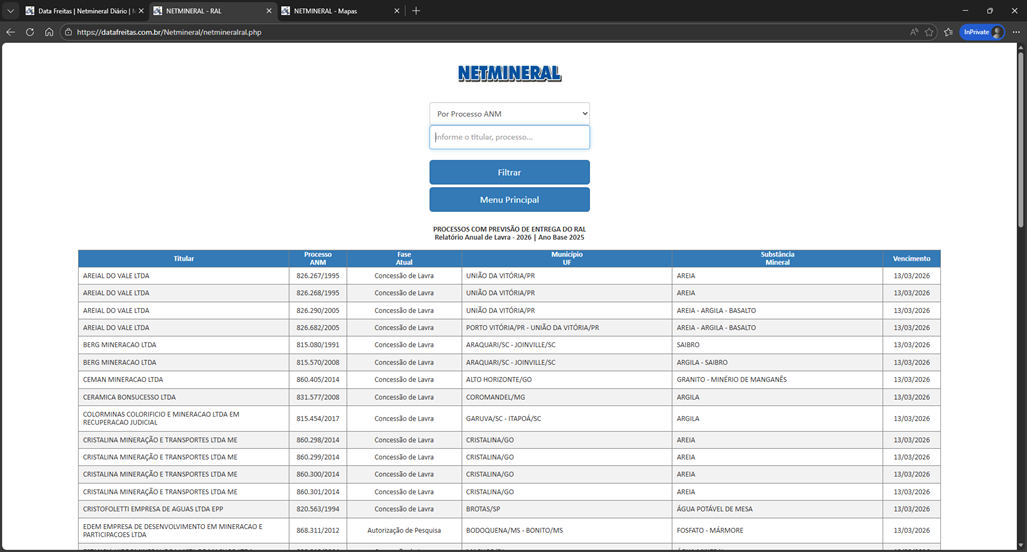Click the PROCESSOS COM PREVISÃO DE ENTREGA heading

(x=510, y=229)
